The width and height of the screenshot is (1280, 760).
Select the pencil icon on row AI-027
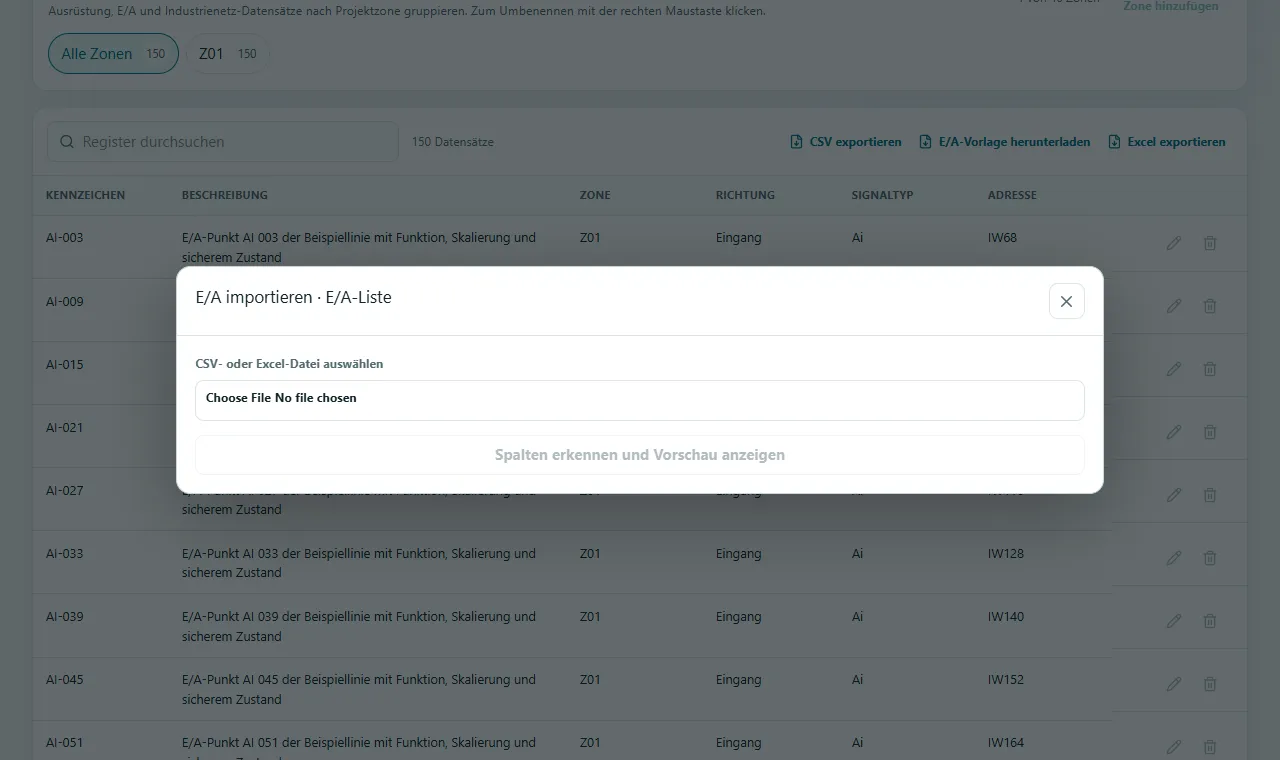point(1174,495)
